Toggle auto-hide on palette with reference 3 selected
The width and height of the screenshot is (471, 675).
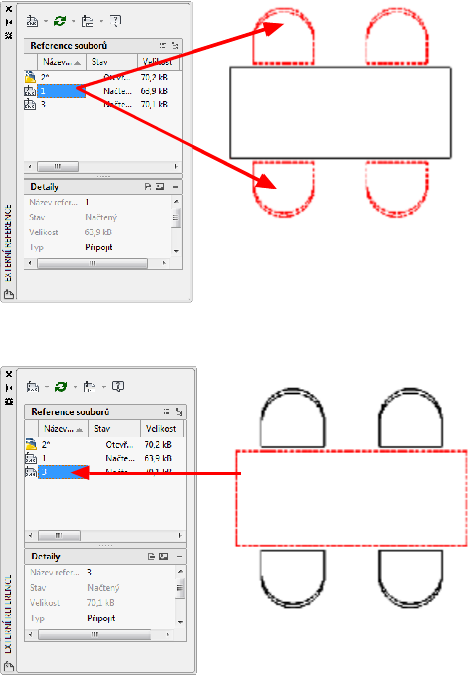tap(9, 388)
